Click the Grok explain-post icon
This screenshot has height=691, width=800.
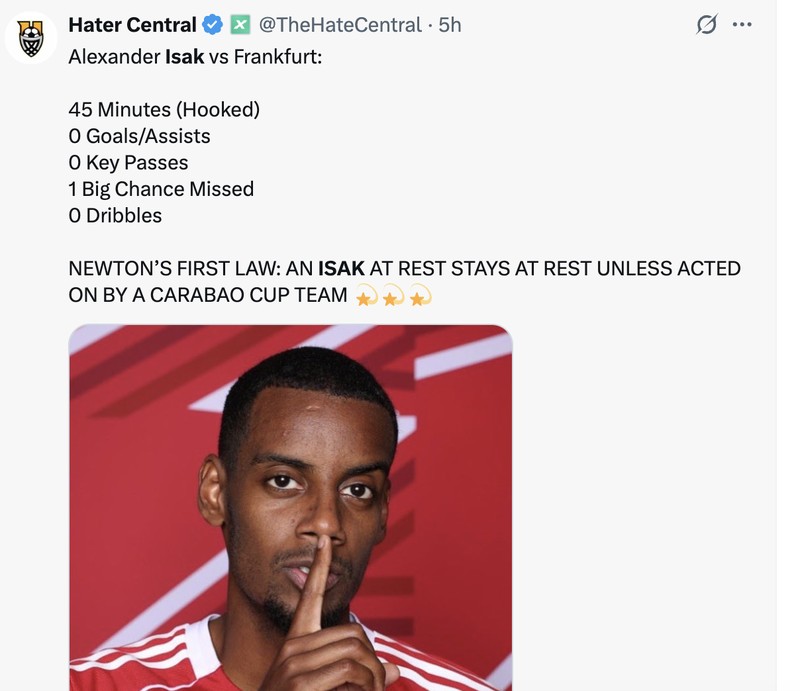click(707, 25)
